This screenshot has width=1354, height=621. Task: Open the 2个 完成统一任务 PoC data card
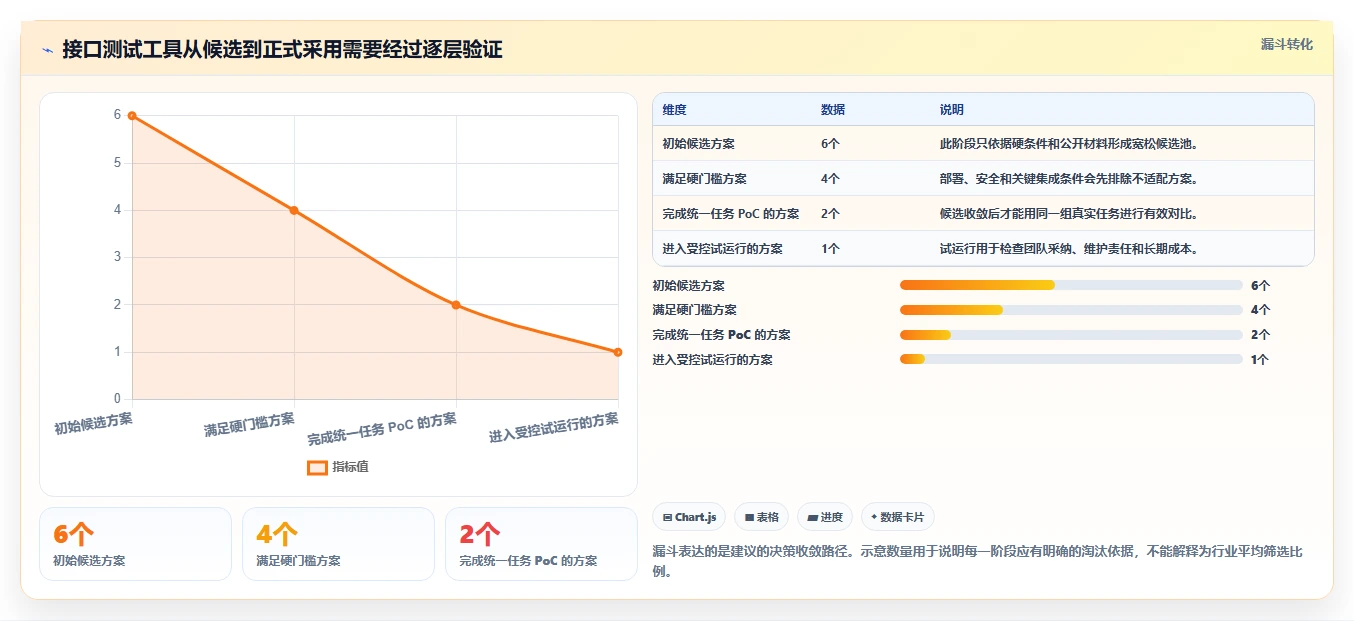click(x=541, y=544)
